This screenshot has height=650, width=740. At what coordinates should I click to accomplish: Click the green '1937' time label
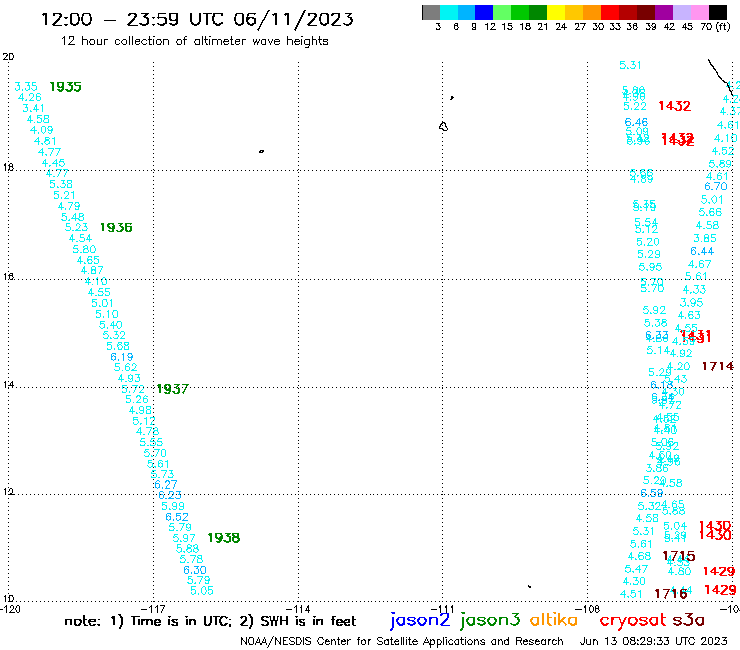pyautogui.click(x=172, y=389)
